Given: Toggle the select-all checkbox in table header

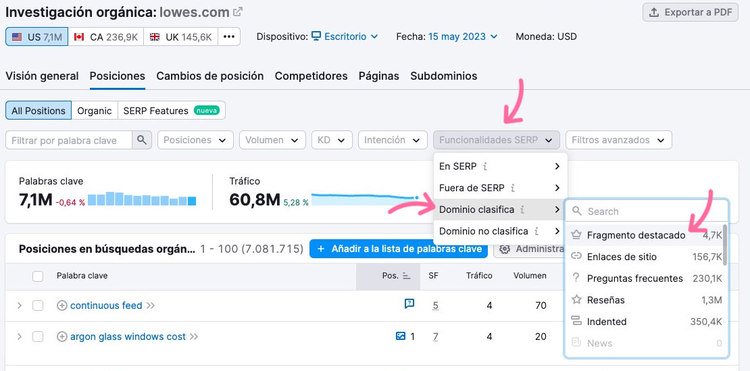Looking at the screenshot, I should pos(38,276).
